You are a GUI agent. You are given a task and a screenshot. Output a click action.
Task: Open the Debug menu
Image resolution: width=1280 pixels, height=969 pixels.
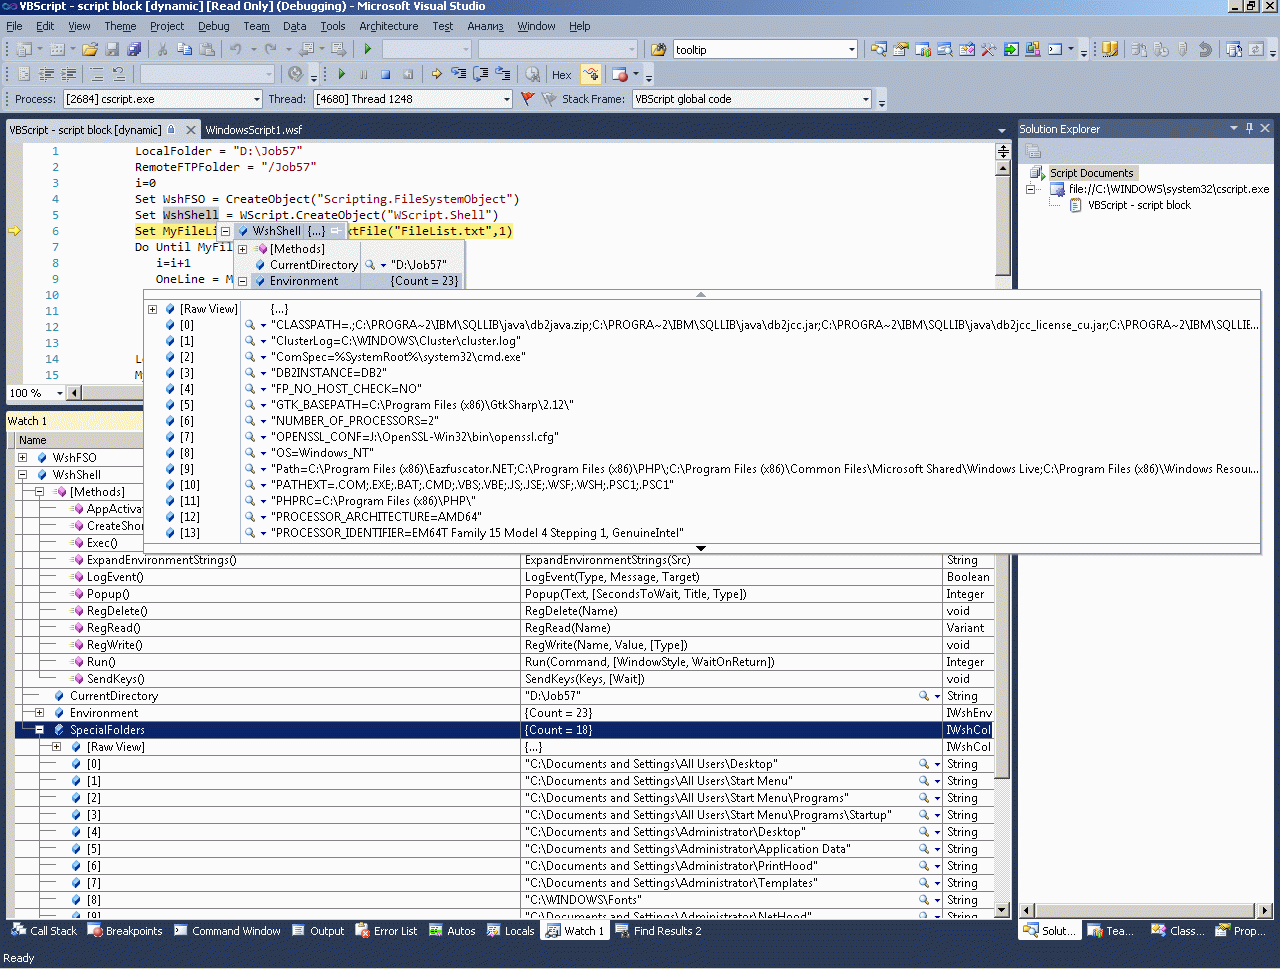[x=213, y=26]
